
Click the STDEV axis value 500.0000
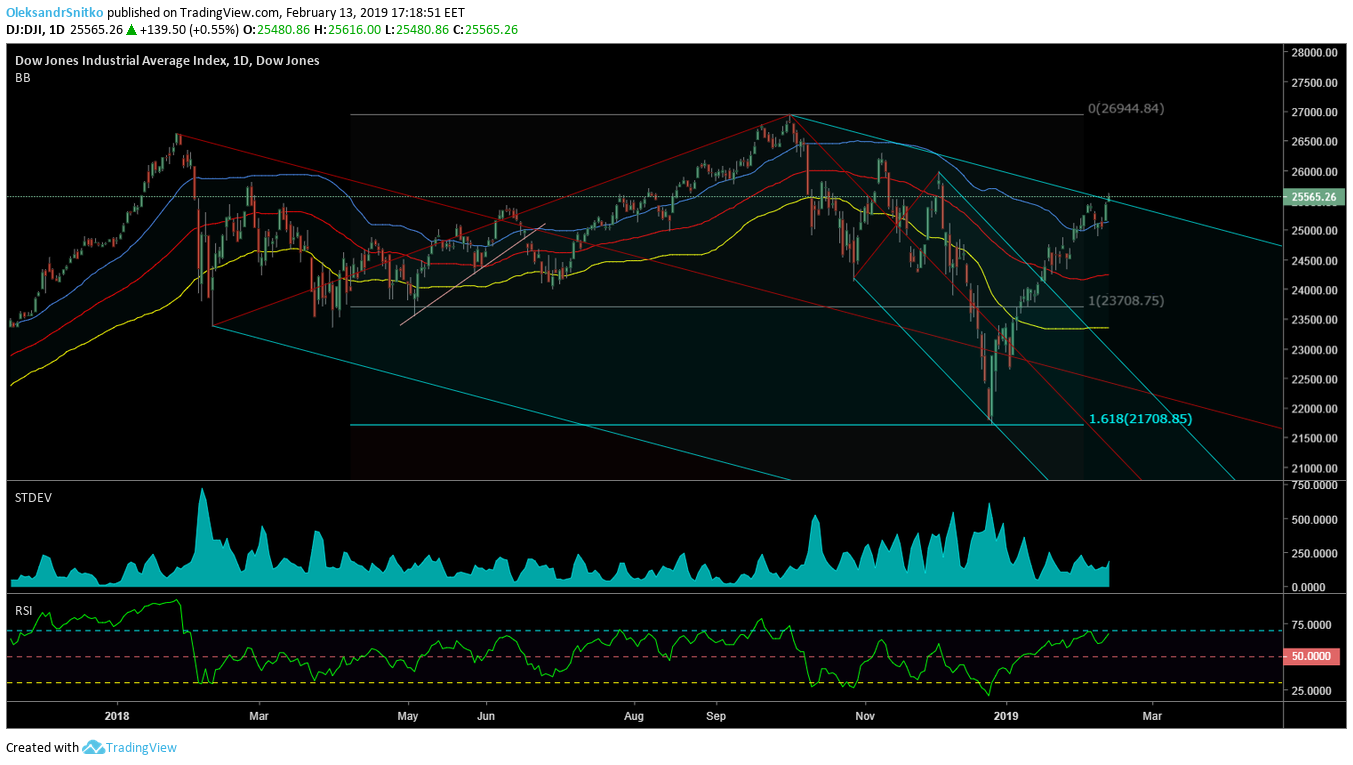[x=1314, y=520]
